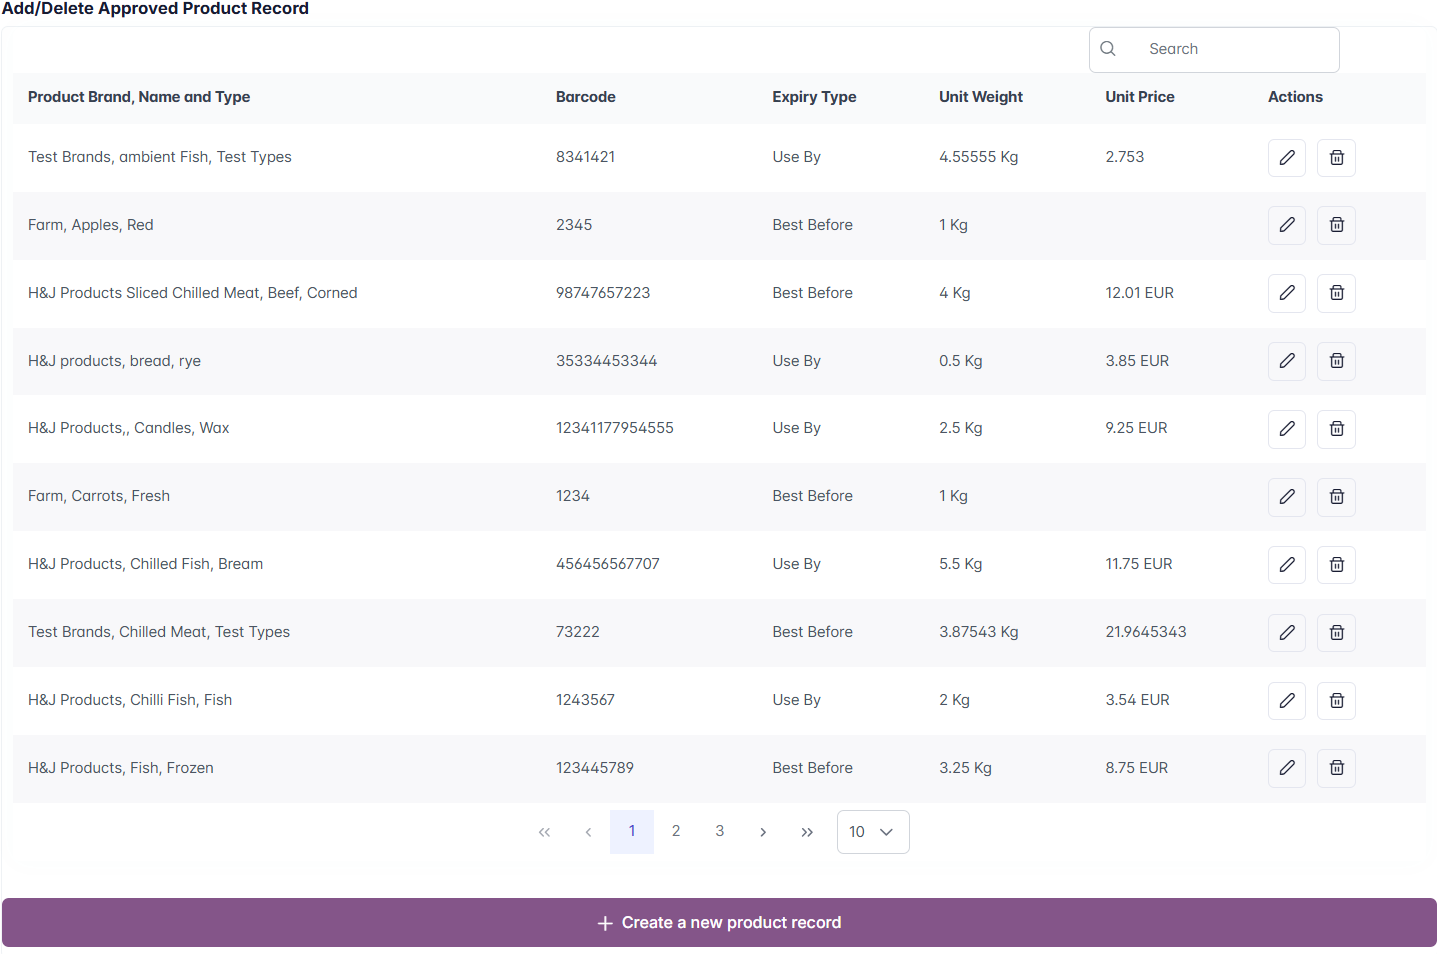The image size is (1437, 954).
Task: Click the Search input field
Action: tap(1230, 49)
